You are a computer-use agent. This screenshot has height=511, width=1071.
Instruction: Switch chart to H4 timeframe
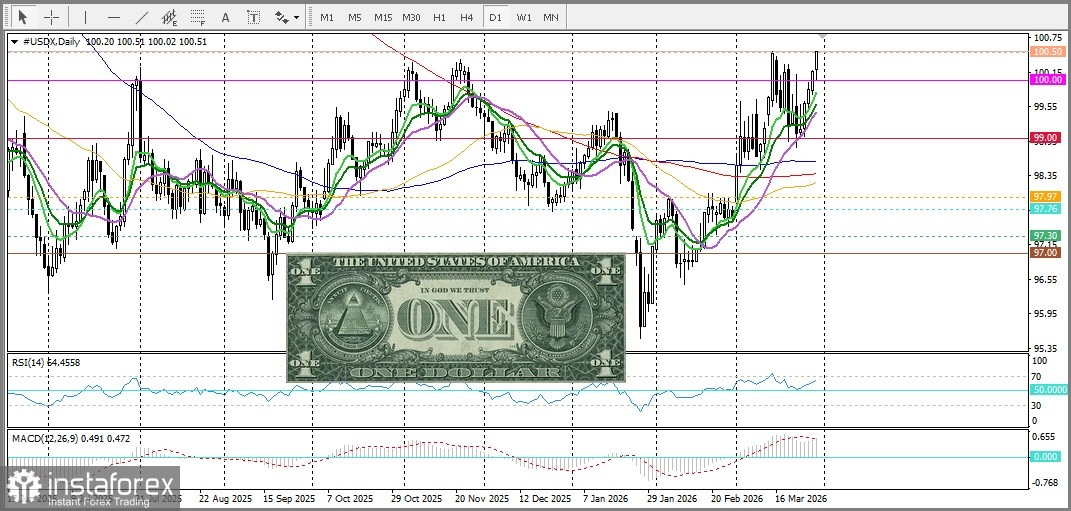coord(467,17)
